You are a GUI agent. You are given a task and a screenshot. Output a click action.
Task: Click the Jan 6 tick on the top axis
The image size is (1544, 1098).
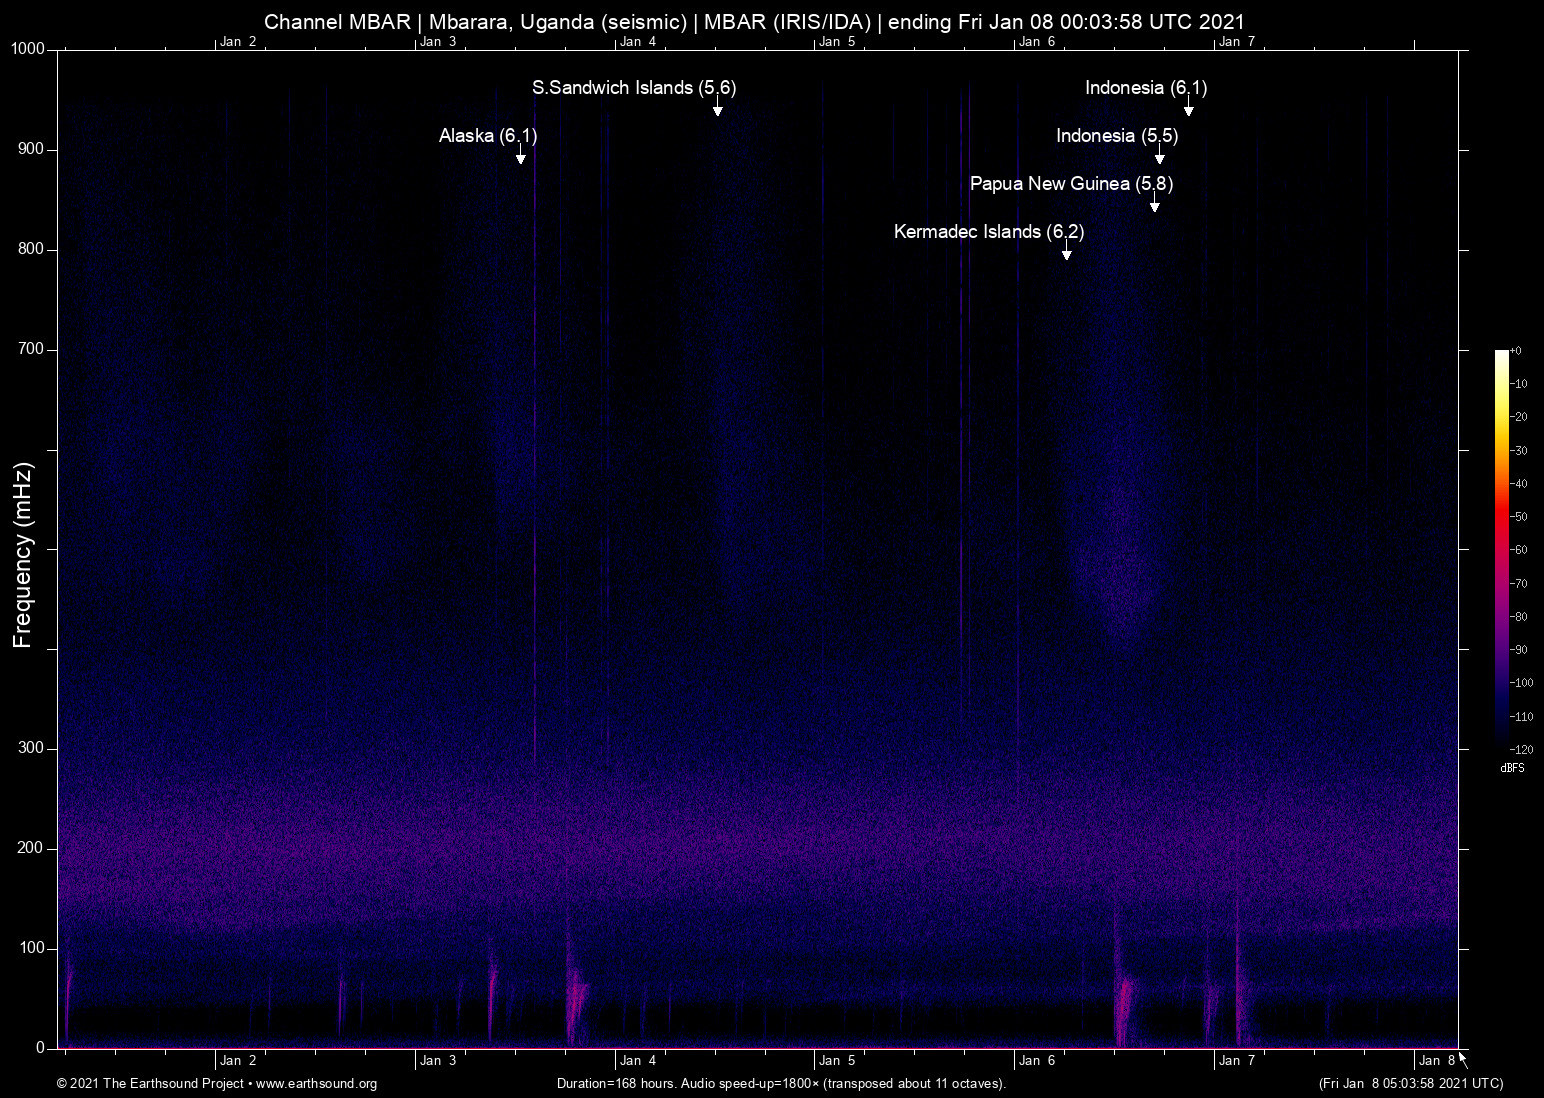click(x=1038, y=41)
